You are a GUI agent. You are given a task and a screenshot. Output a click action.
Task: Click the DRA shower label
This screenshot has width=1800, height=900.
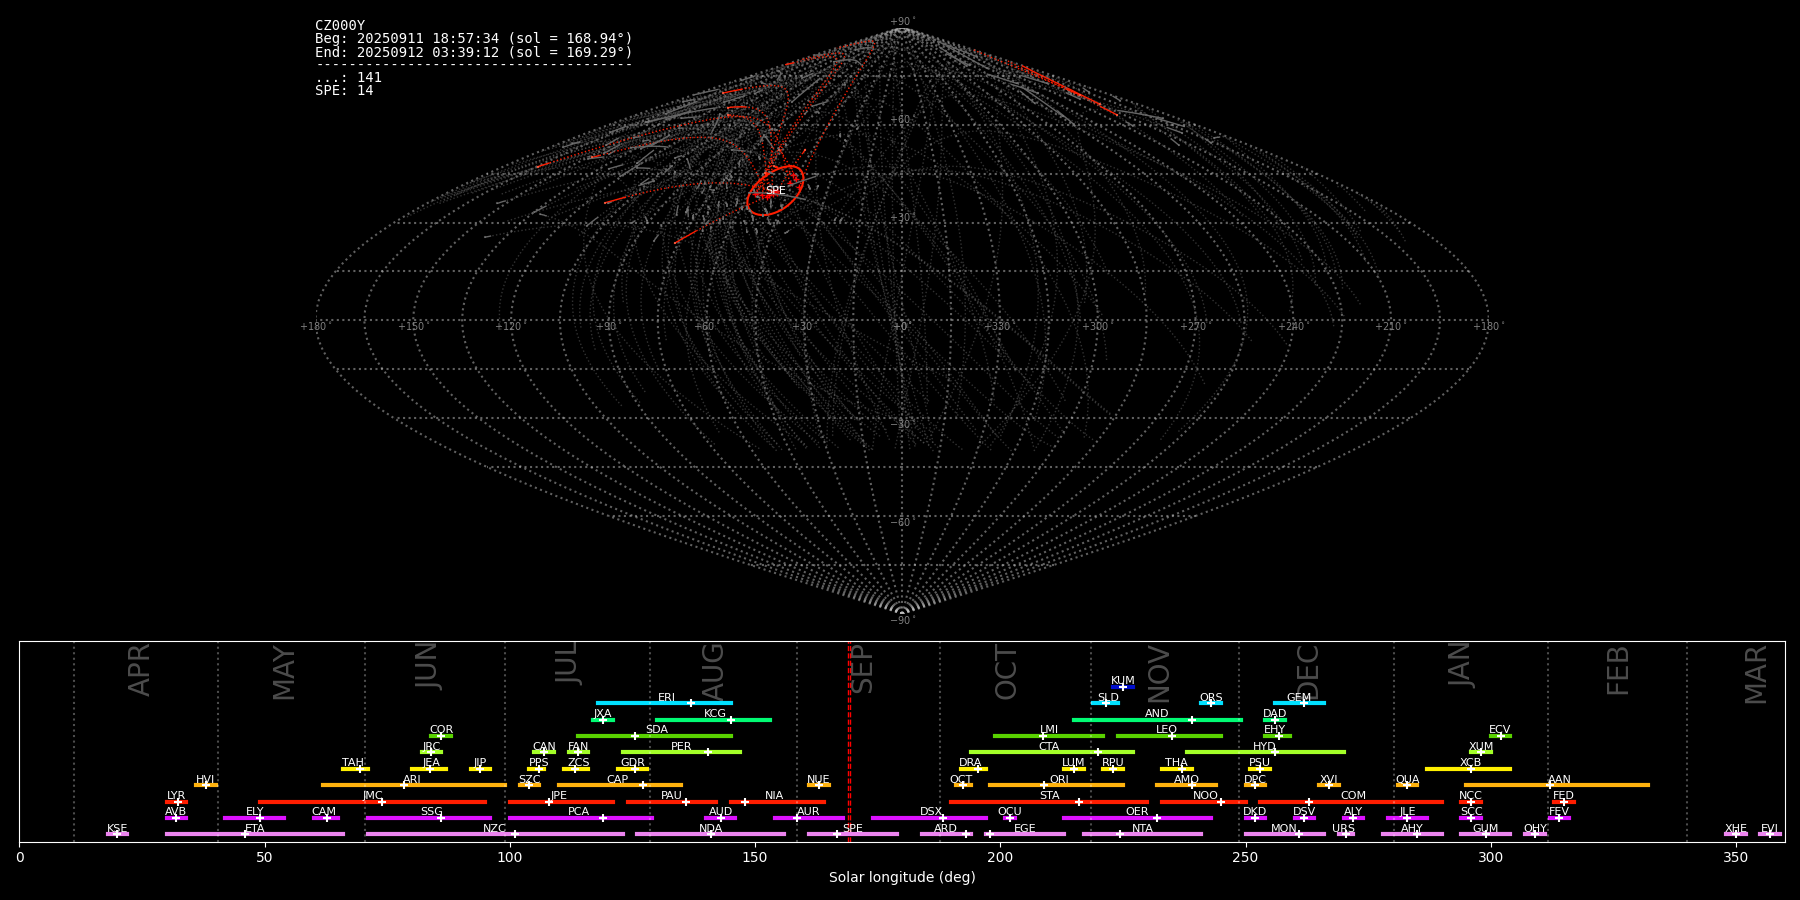(970, 762)
